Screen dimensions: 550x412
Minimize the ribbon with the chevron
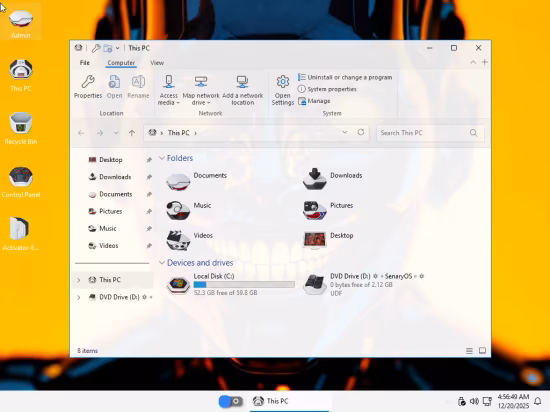click(473, 62)
